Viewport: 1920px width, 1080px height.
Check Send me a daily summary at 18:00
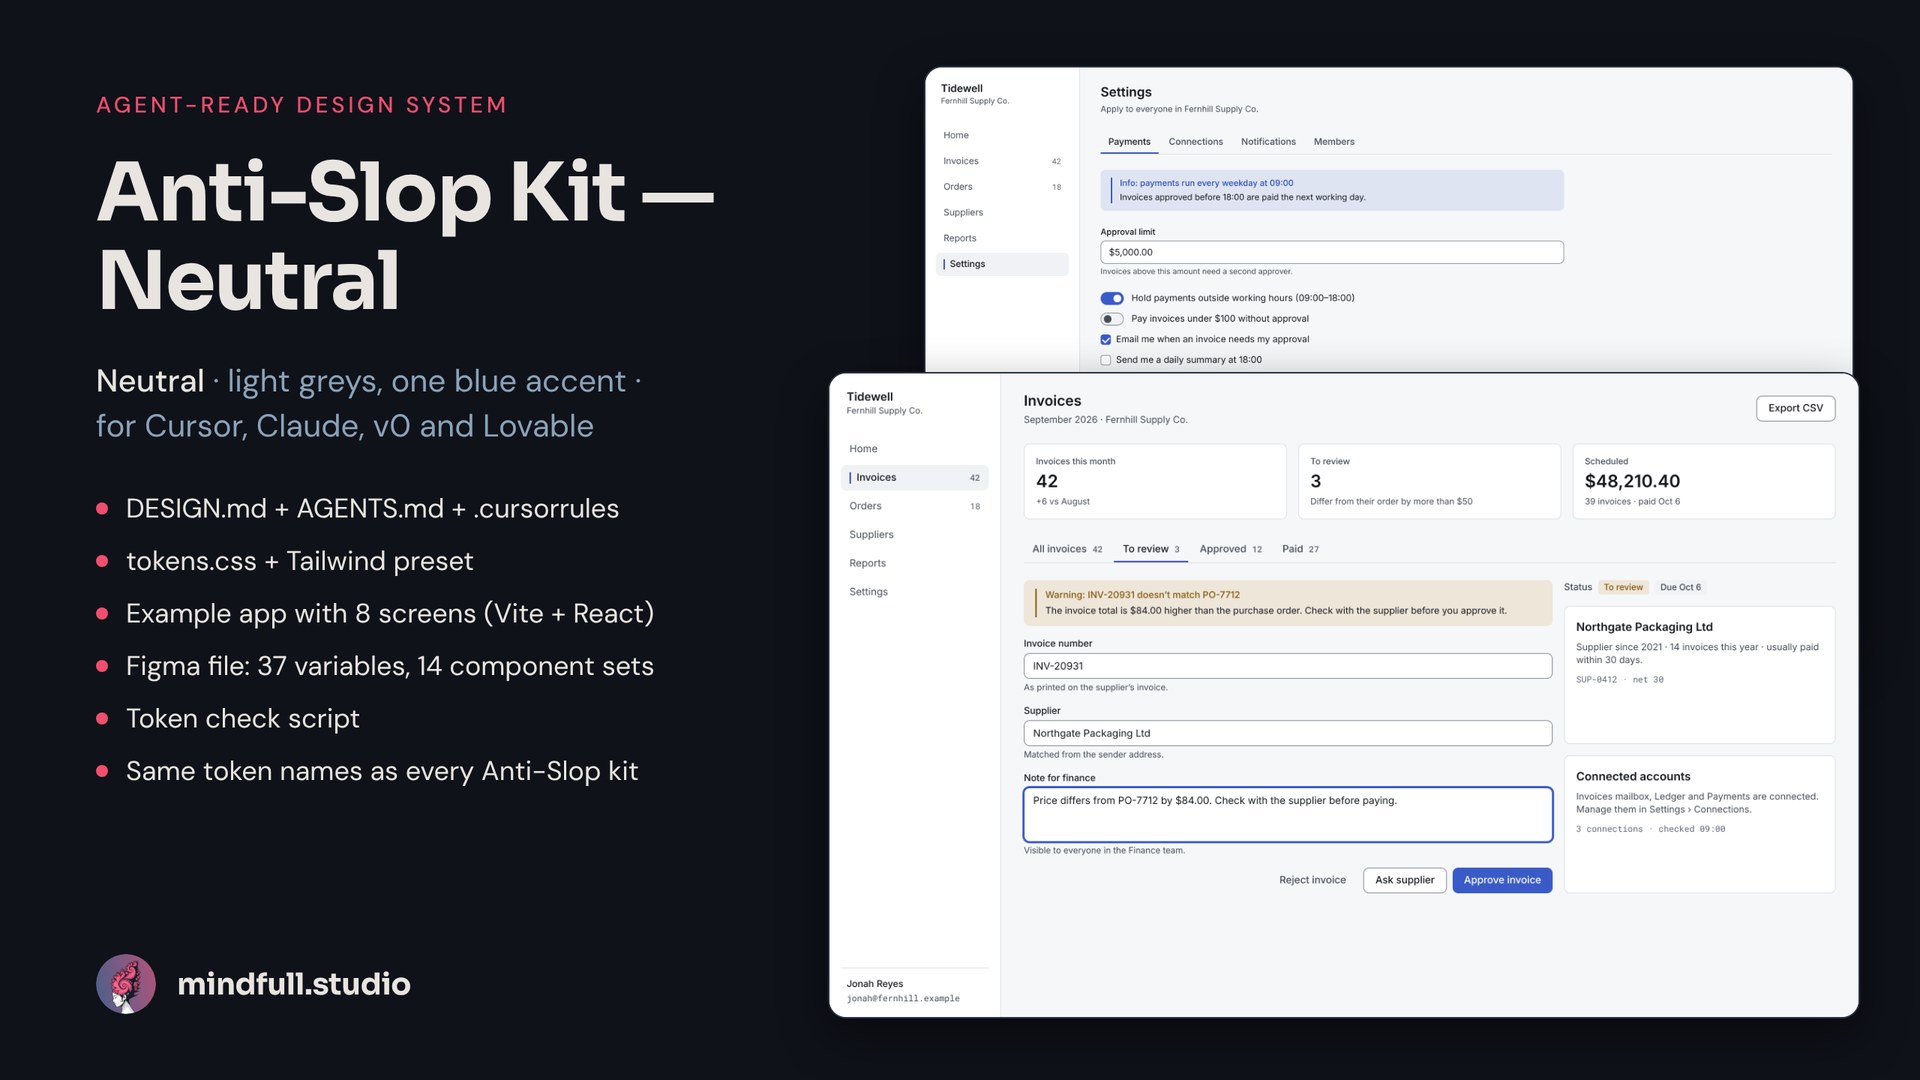(x=1106, y=360)
